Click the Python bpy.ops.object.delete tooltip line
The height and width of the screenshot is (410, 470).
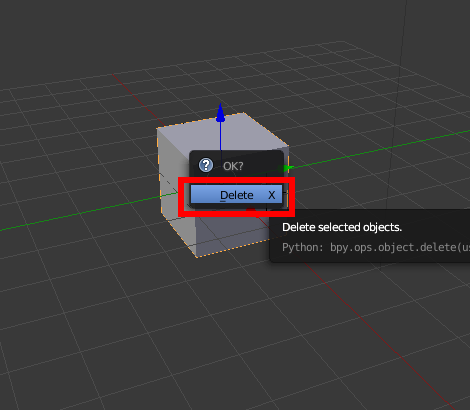(x=376, y=247)
